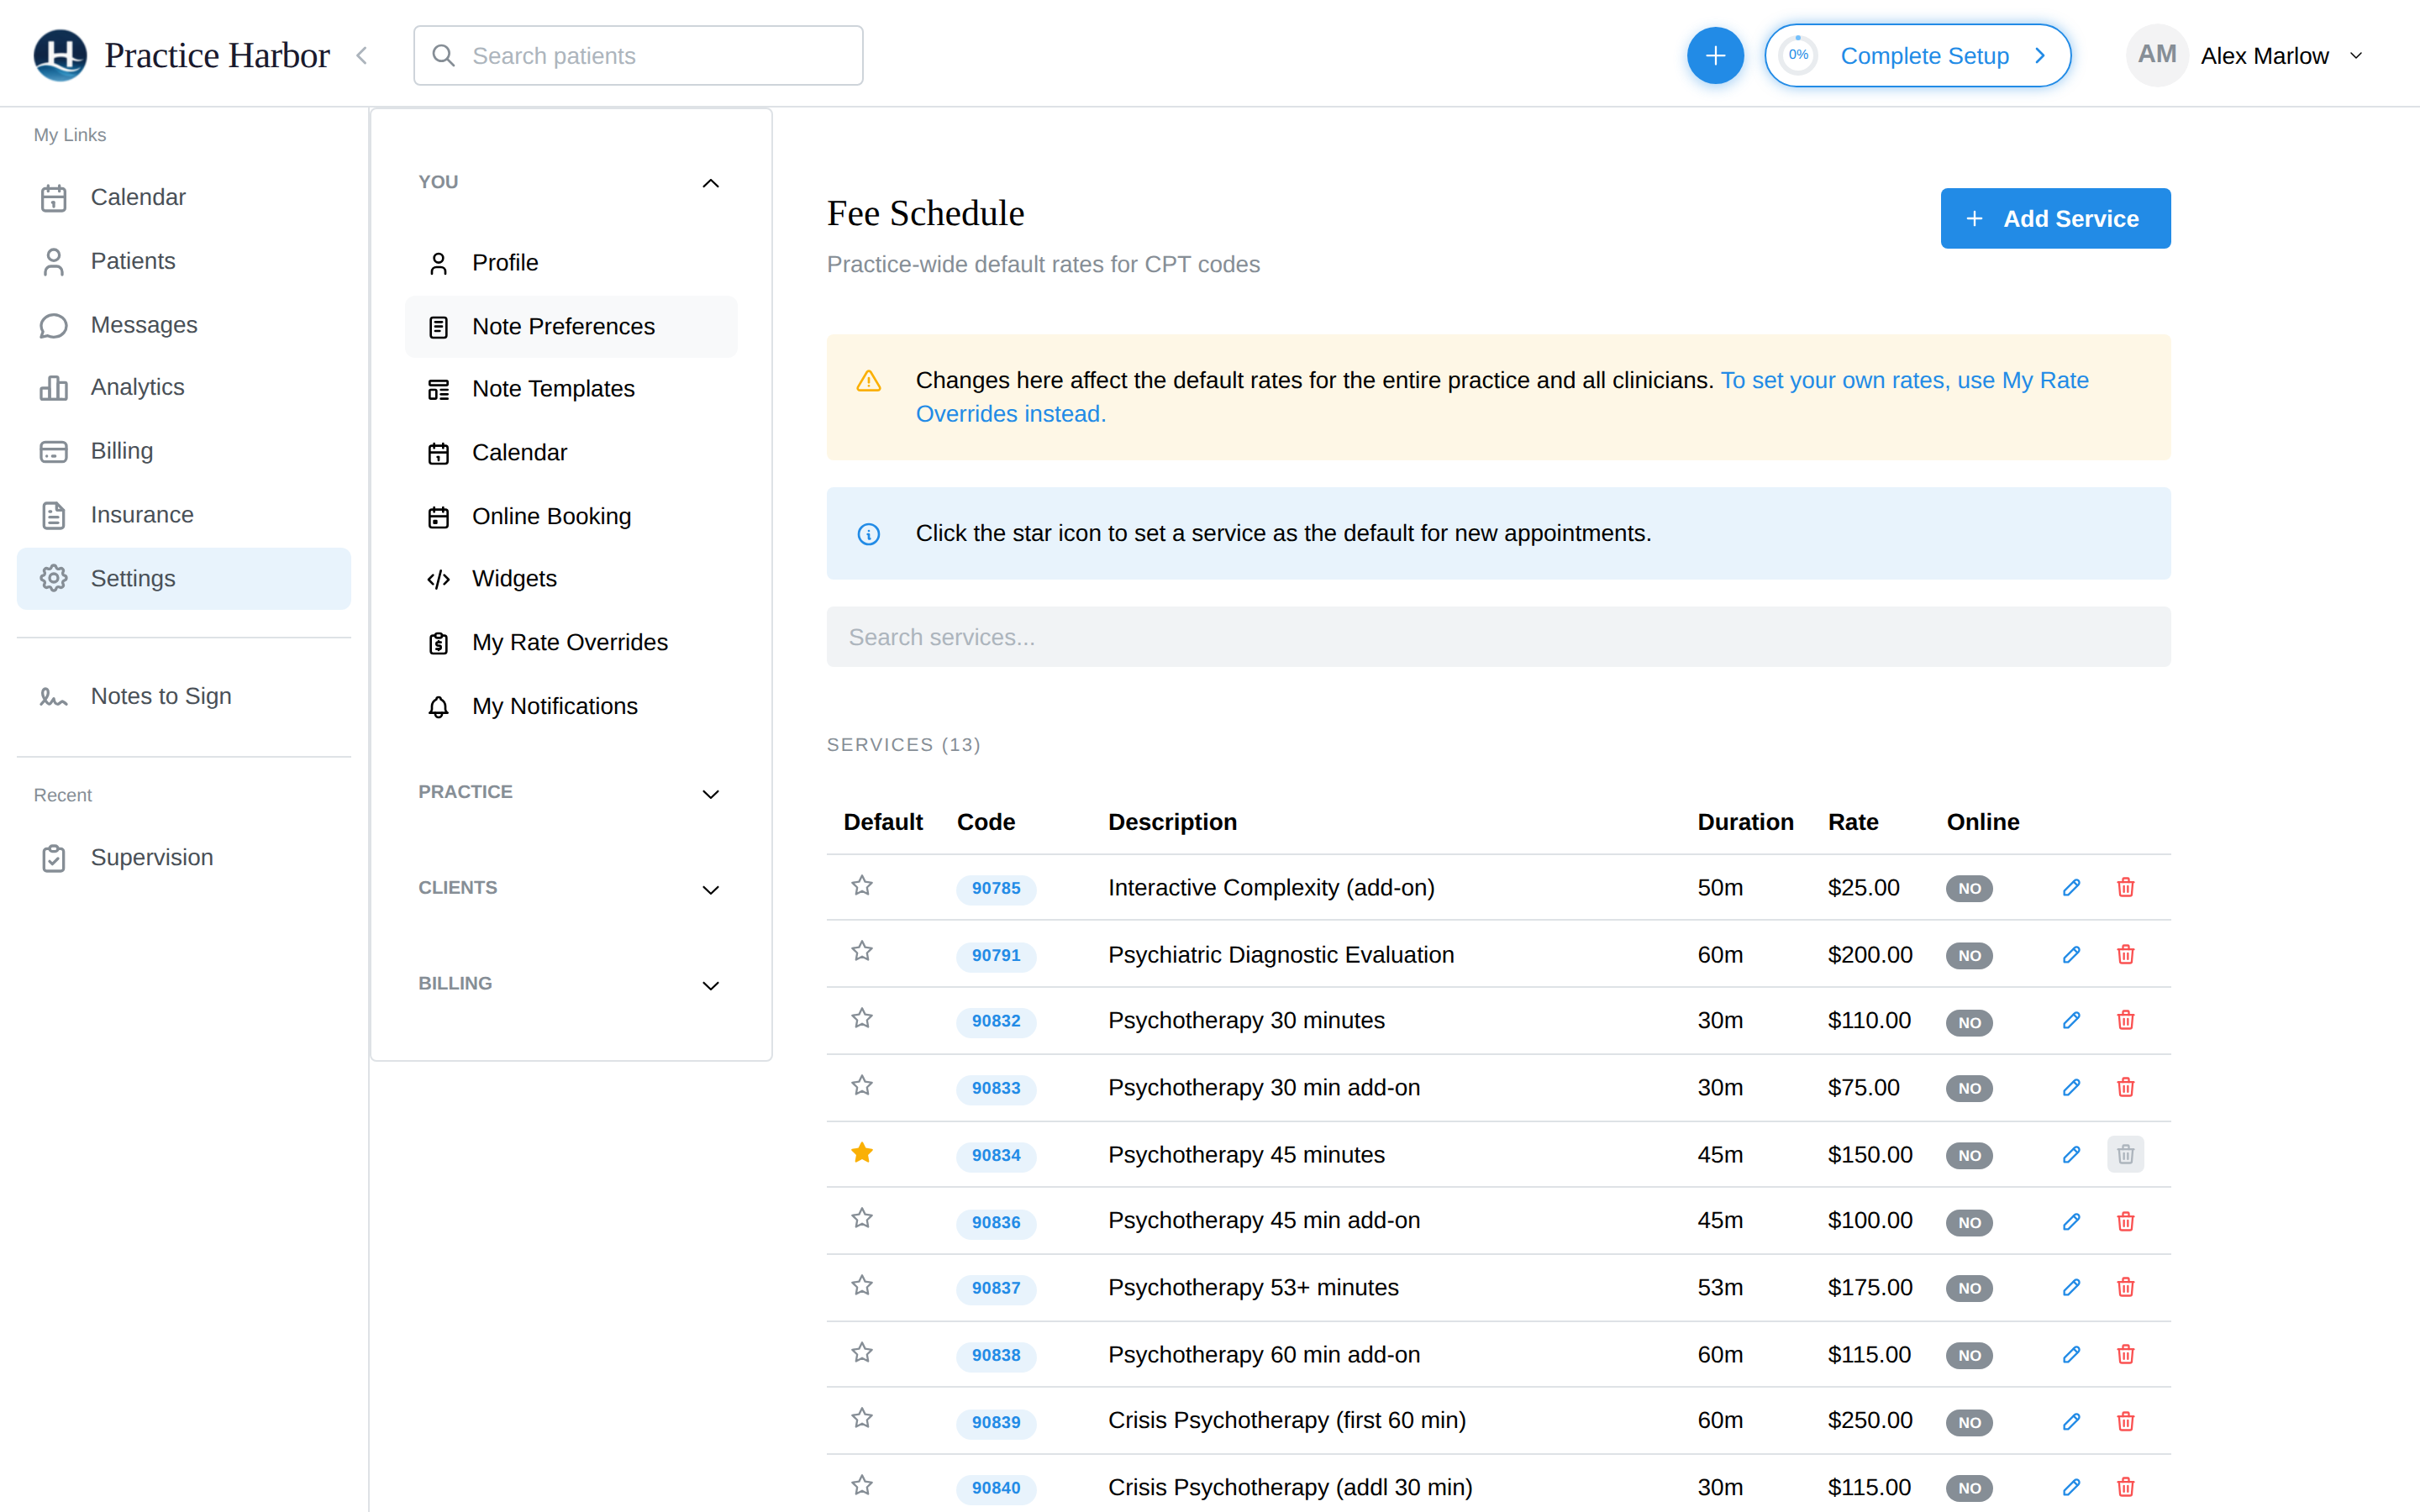Delete the 90833 add-on service
This screenshot has height=1512, width=2420.
(2125, 1088)
